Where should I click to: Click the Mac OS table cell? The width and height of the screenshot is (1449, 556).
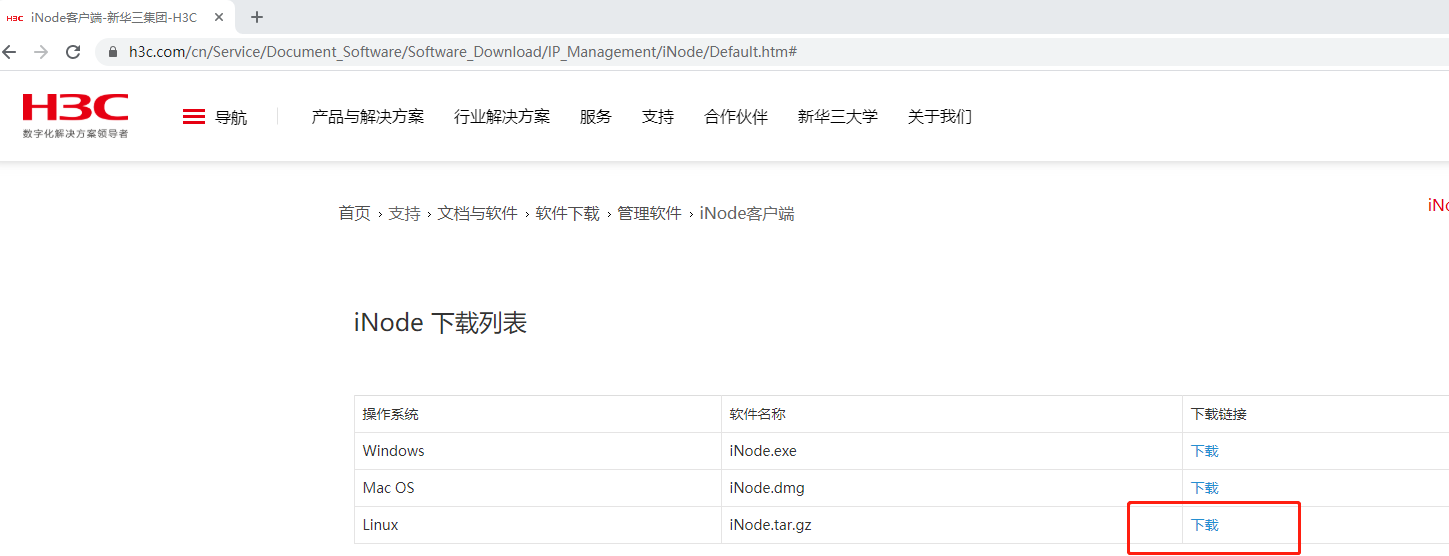point(538,488)
